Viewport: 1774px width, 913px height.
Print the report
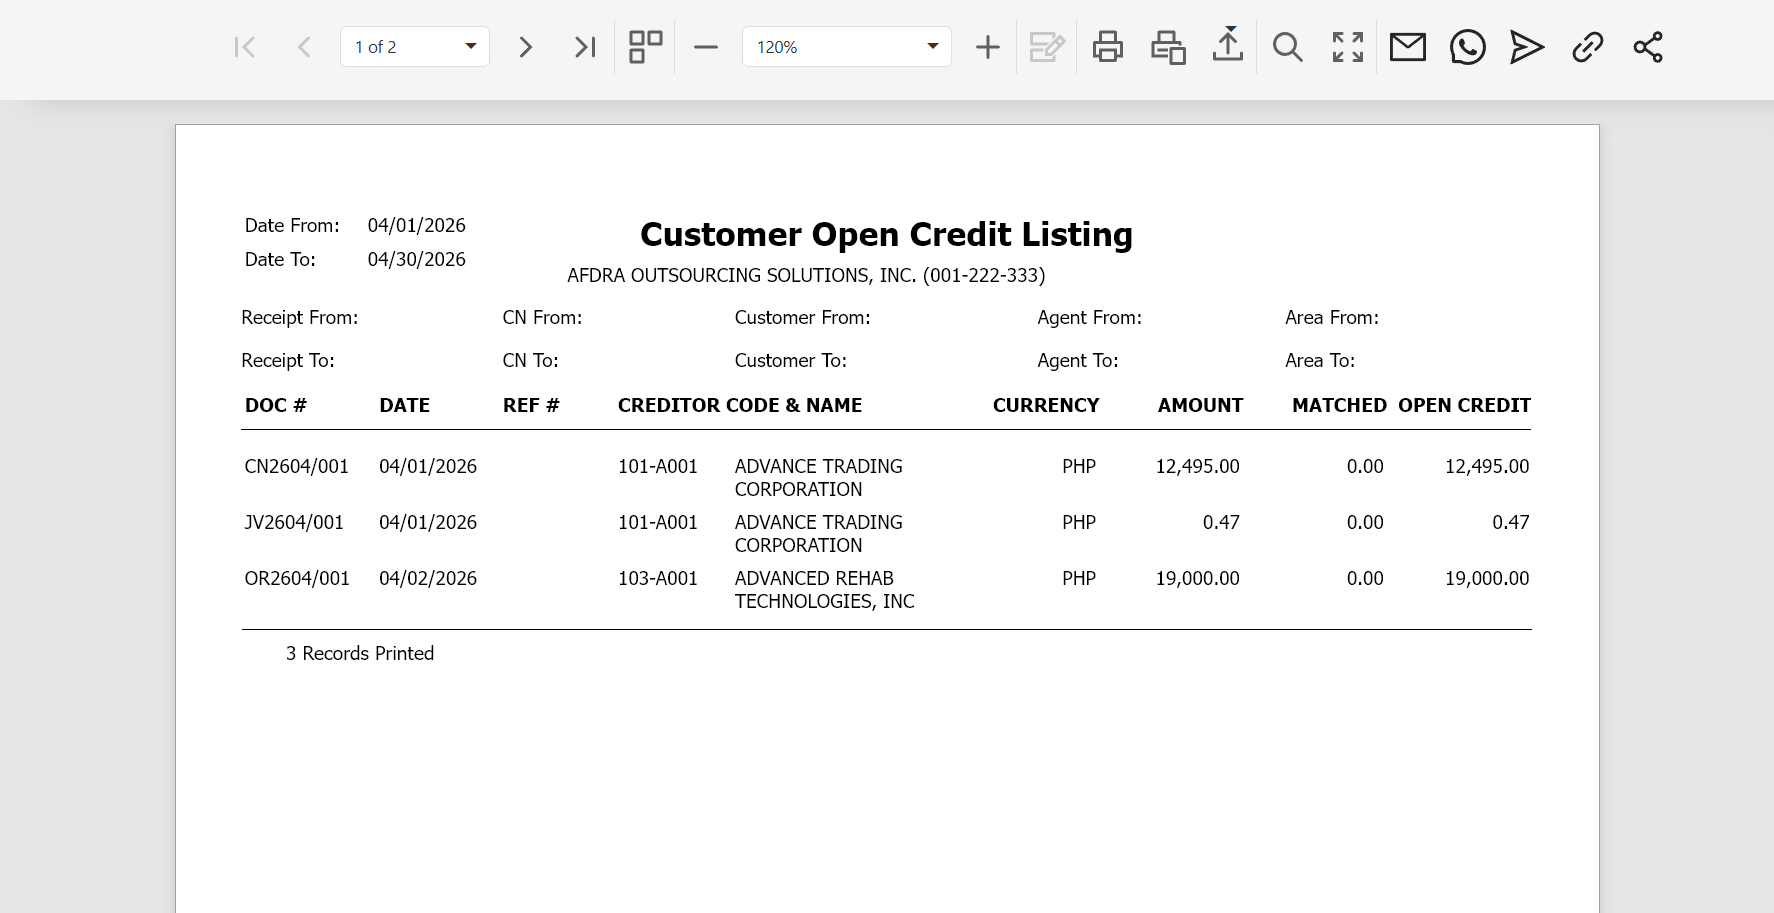pyautogui.click(x=1108, y=47)
